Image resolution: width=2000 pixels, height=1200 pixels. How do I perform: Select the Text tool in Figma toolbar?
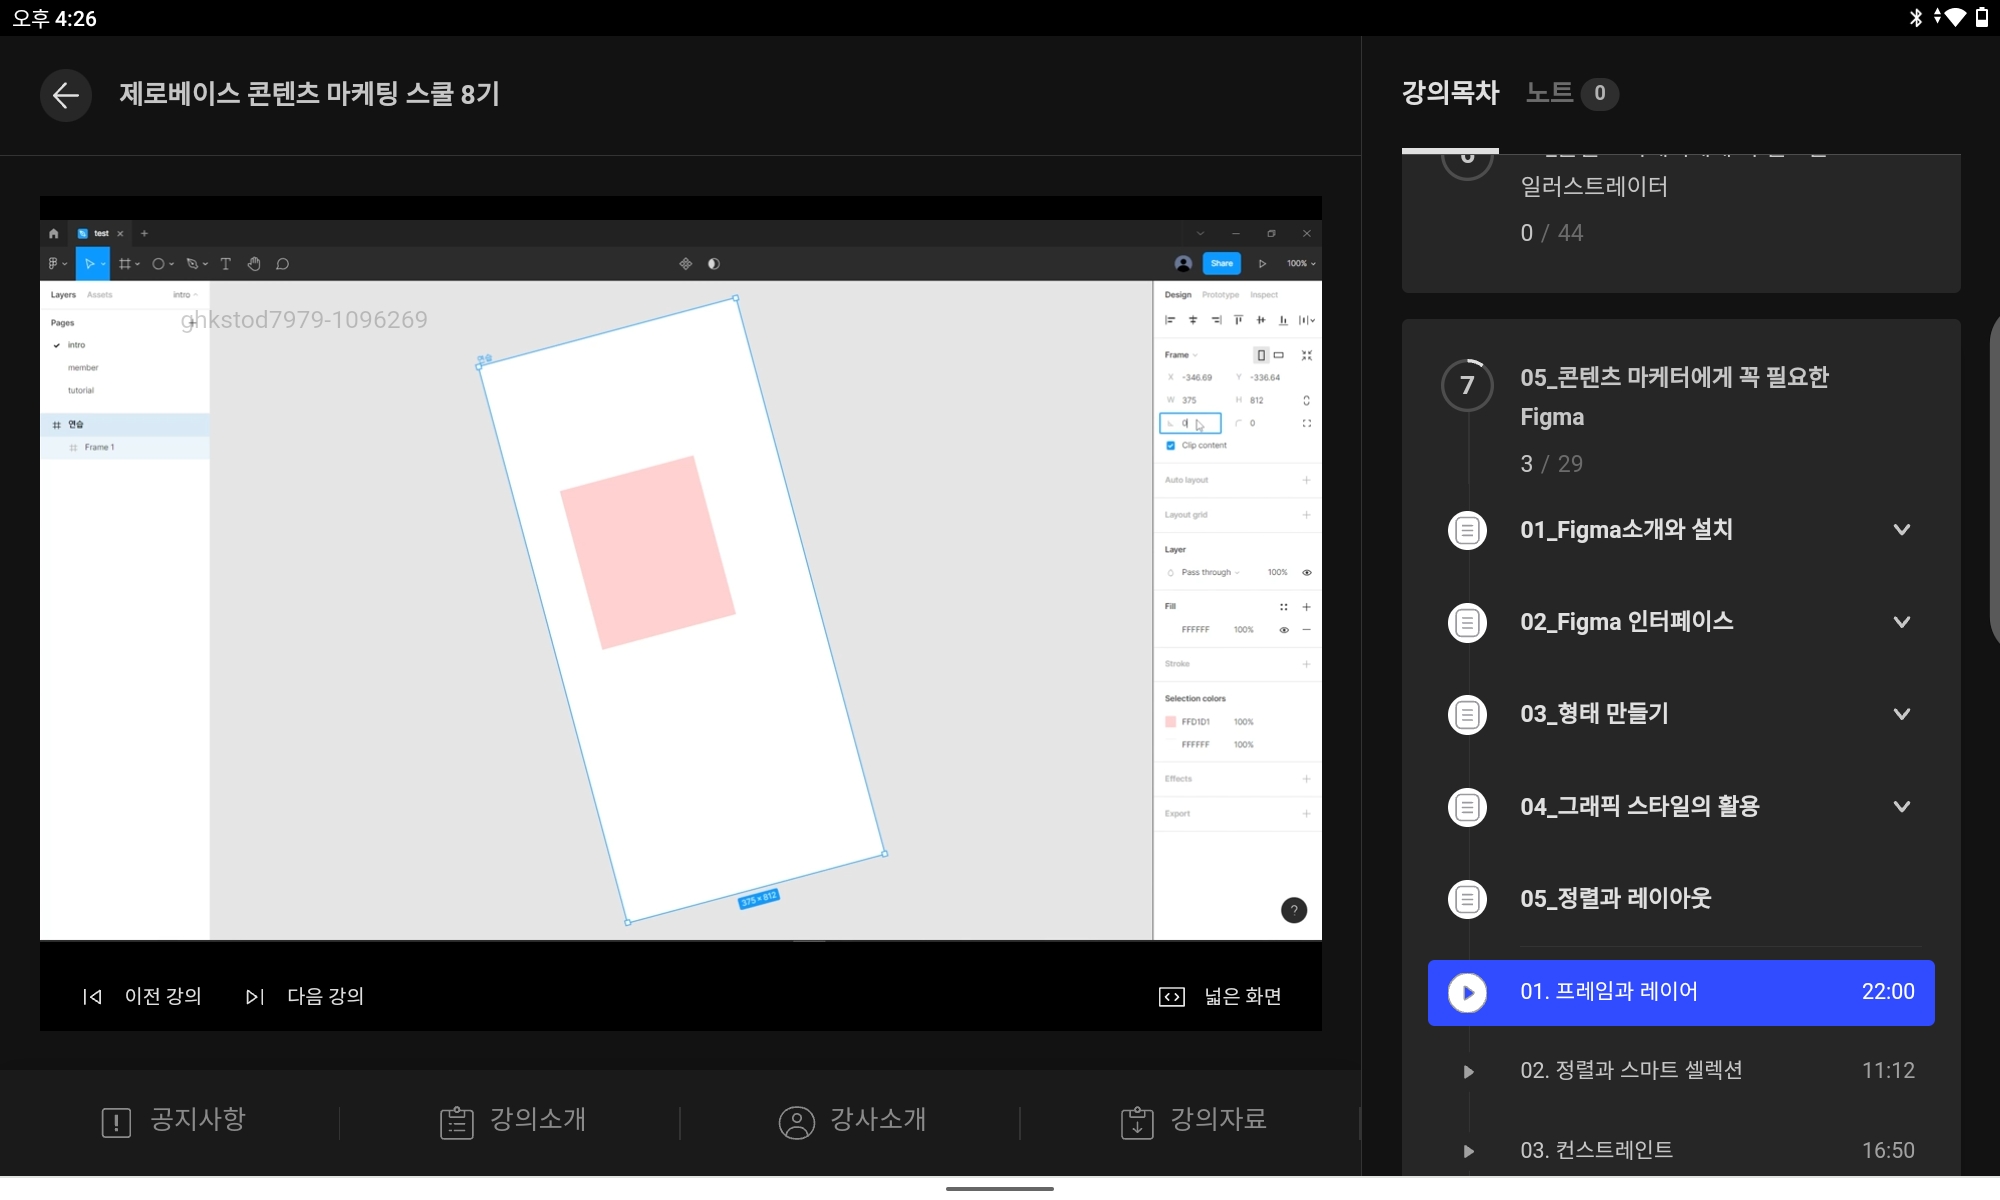[x=225, y=264]
